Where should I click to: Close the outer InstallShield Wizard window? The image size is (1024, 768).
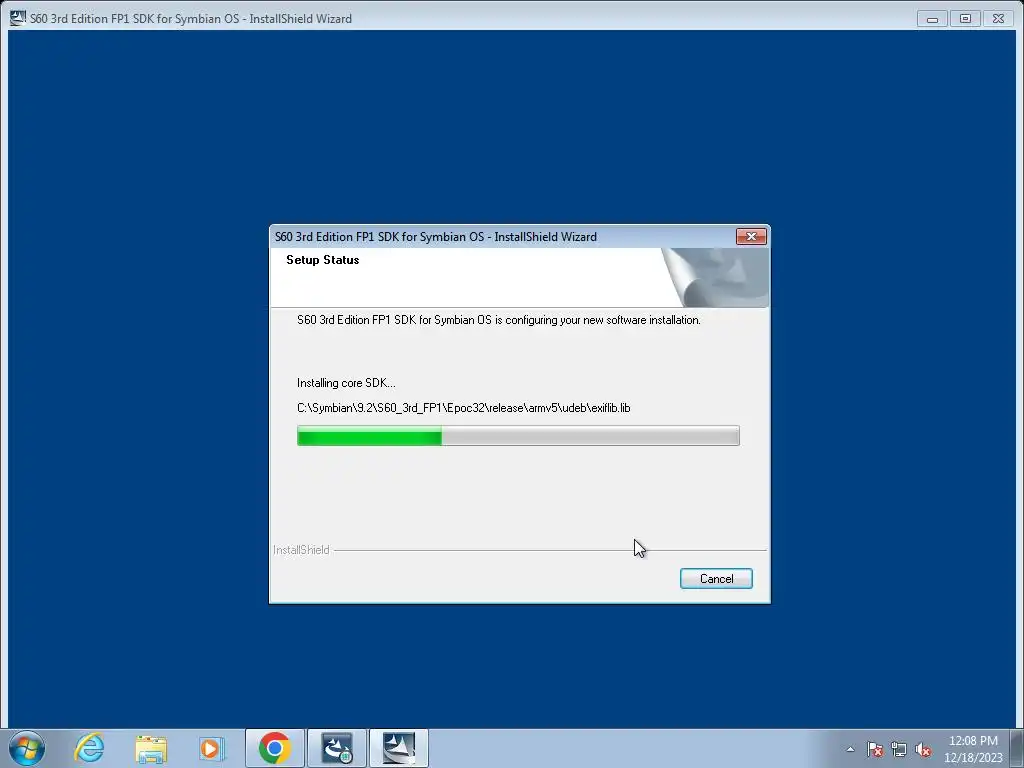[x=998, y=19]
